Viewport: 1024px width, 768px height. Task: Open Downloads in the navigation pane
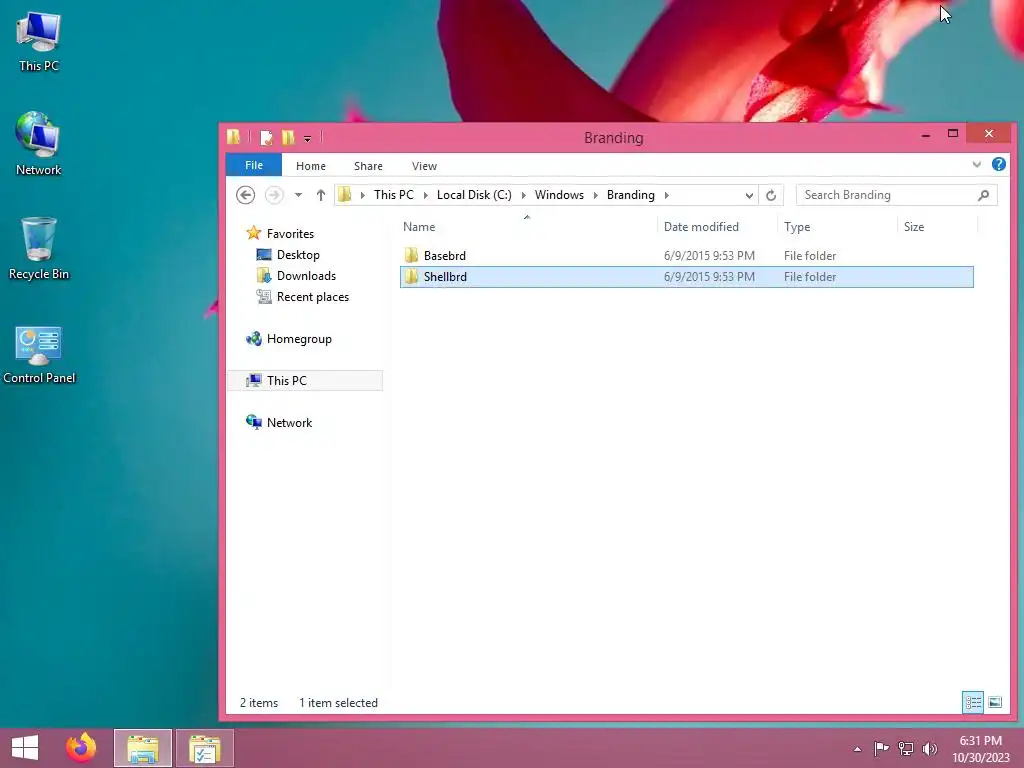click(306, 276)
